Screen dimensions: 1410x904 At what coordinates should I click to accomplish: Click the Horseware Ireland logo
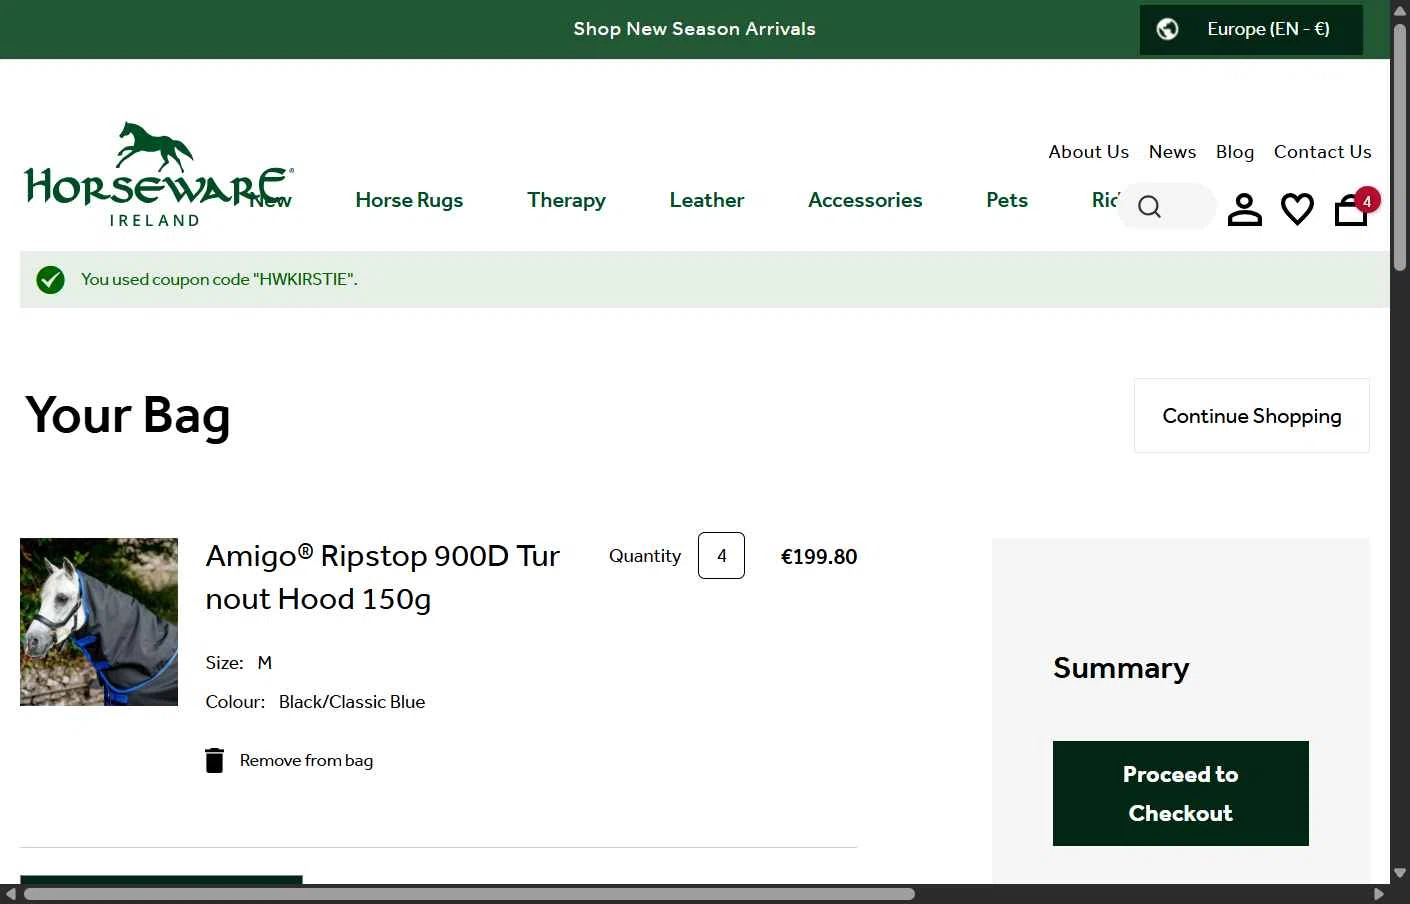[159, 175]
